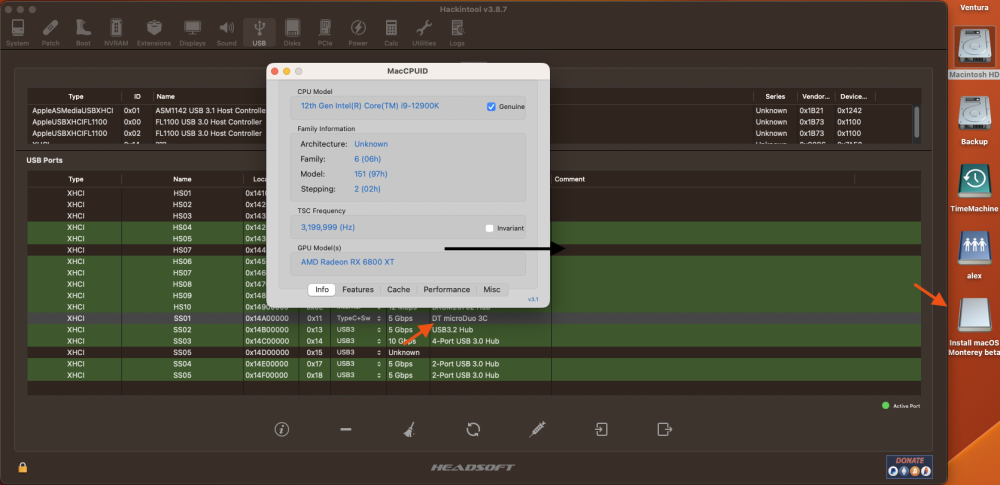Click the AMD Radeon RX 6800 XT field

(x=408, y=263)
